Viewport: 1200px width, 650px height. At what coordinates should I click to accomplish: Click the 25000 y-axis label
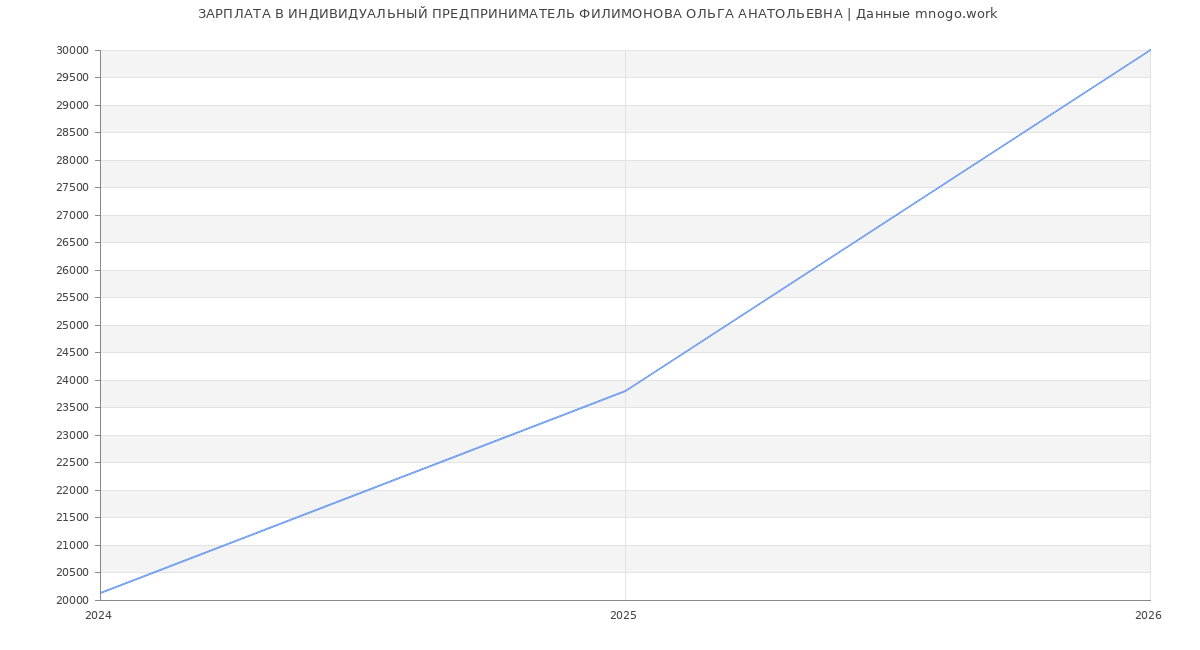pyautogui.click(x=72, y=325)
